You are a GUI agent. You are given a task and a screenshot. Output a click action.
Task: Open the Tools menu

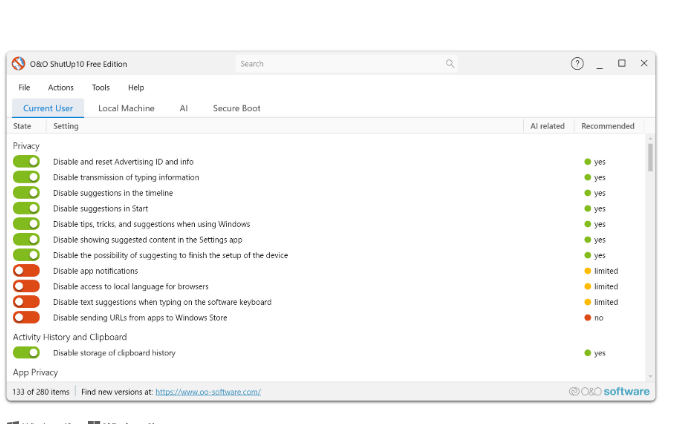click(x=101, y=87)
